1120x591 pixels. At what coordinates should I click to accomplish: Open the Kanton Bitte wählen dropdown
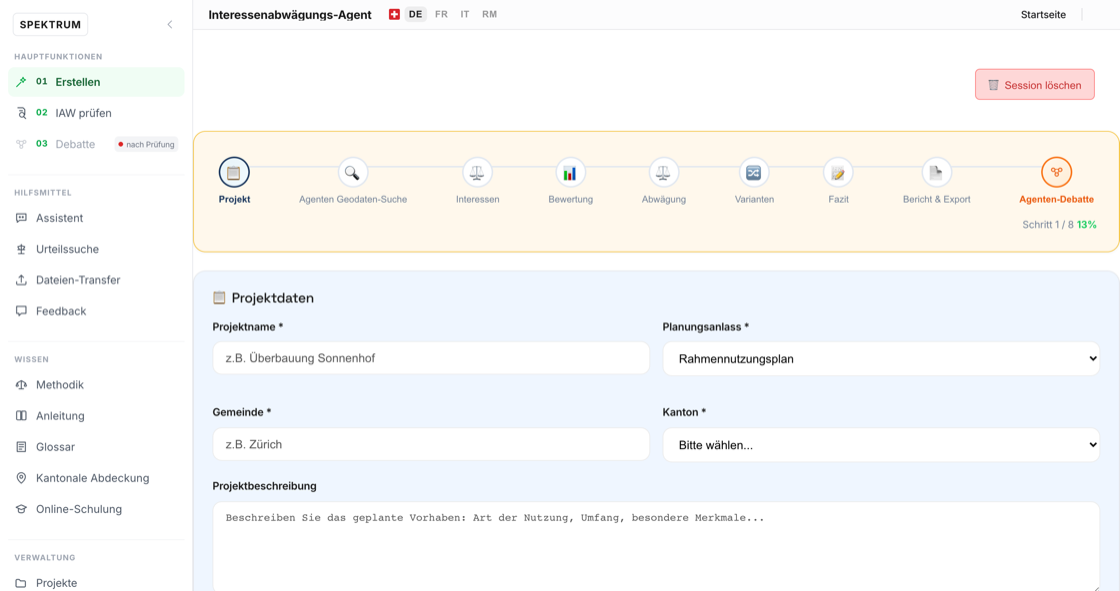[x=881, y=445]
